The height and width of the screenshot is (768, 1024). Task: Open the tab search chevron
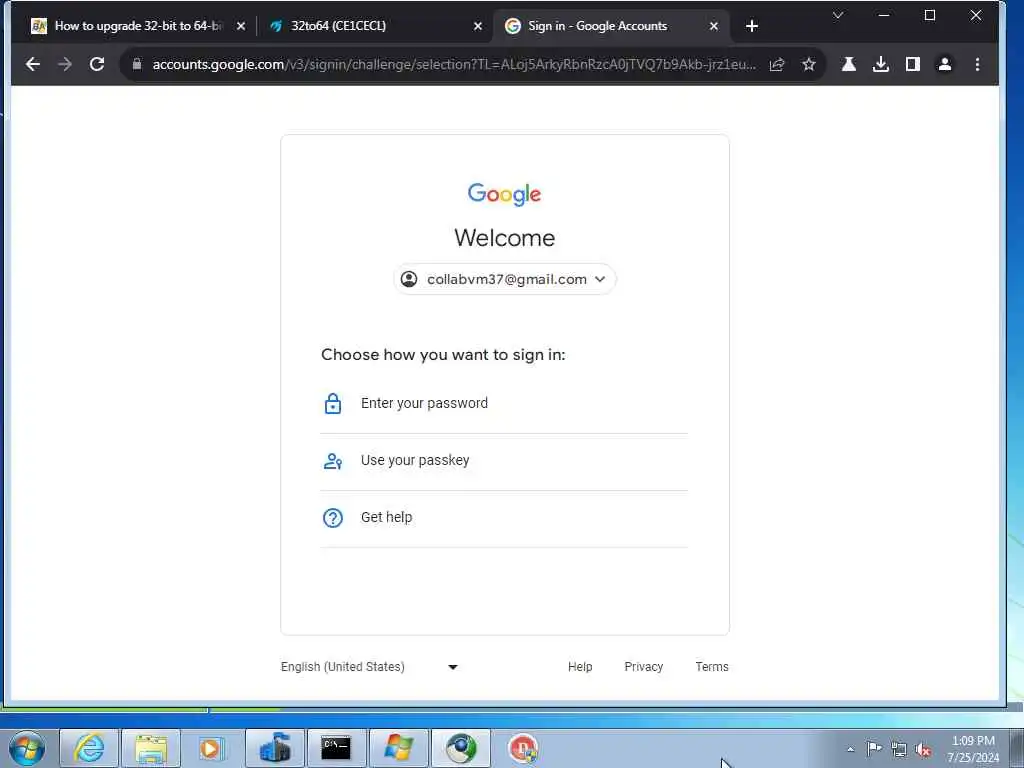[838, 15]
